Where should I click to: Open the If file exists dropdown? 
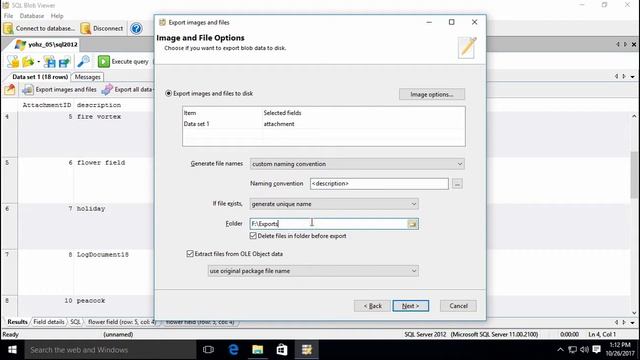[x=334, y=204]
